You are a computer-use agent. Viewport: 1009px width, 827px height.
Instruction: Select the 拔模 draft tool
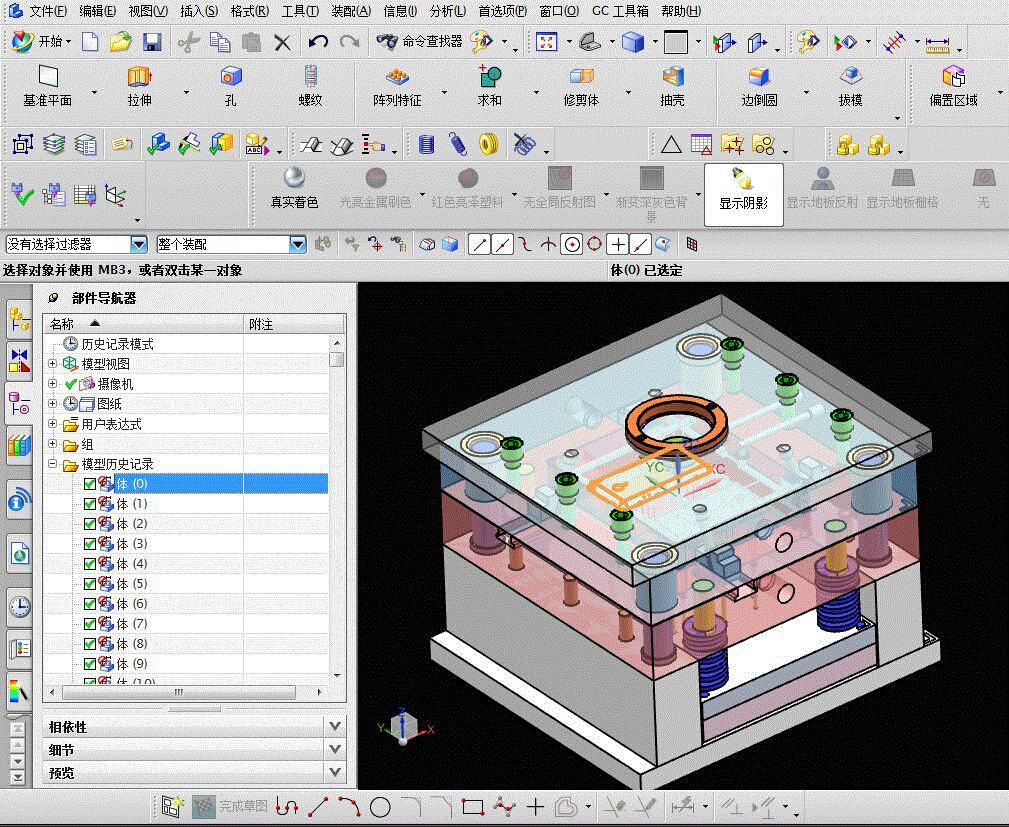click(850, 86)
